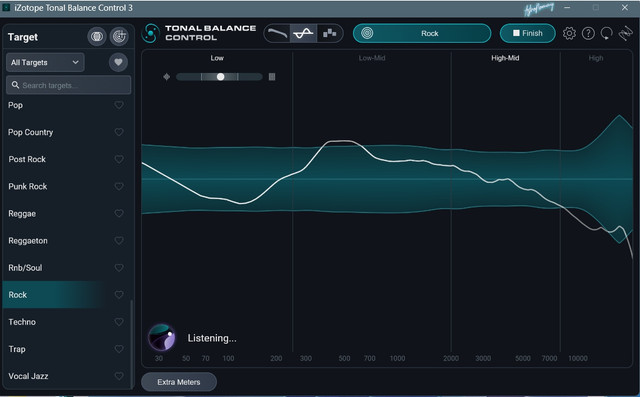Click the High band label
Viewport: 640px width, 397px height.
[x=596, y=58]
